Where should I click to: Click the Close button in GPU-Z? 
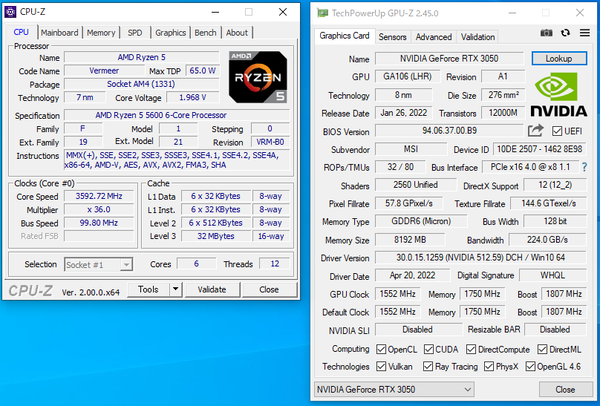point(565,390)
